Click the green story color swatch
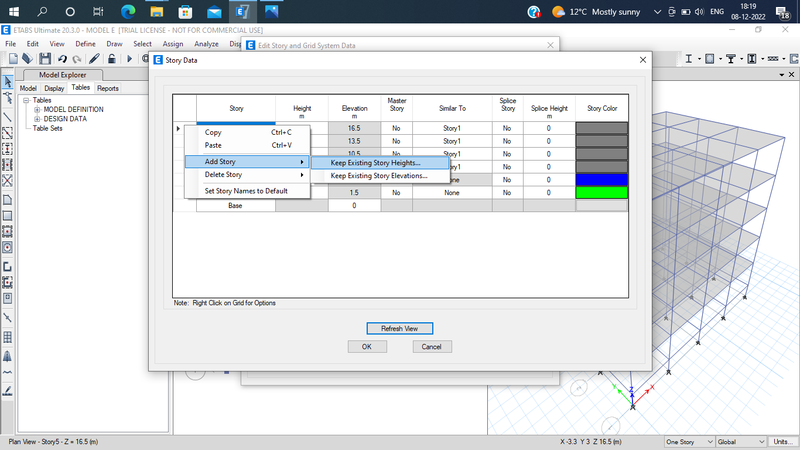Screen dimensions: 800x450 point(602,192)
